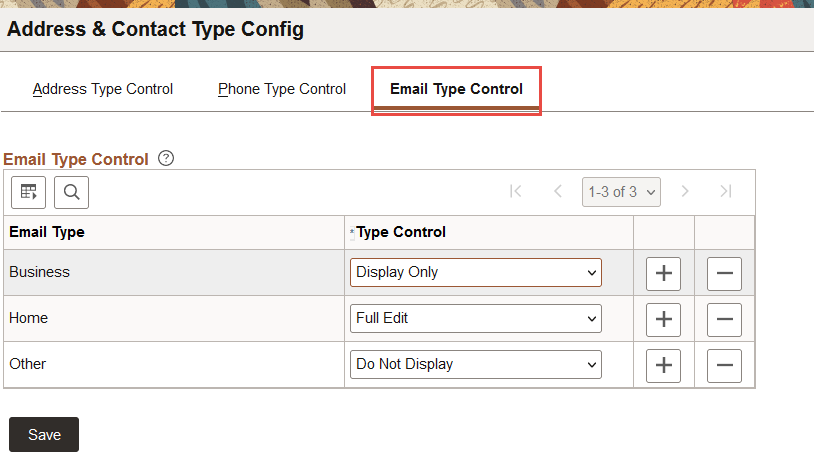
Task: Go to last page of rows
Action: pyautogui.click(x=726, y=191)
